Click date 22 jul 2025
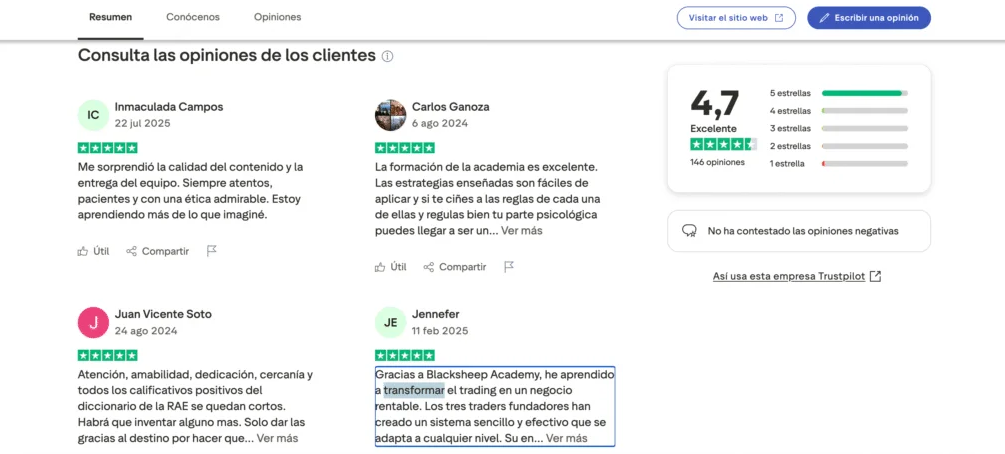Viewport: 1005px width, 454px height. [x=142, y=123]
